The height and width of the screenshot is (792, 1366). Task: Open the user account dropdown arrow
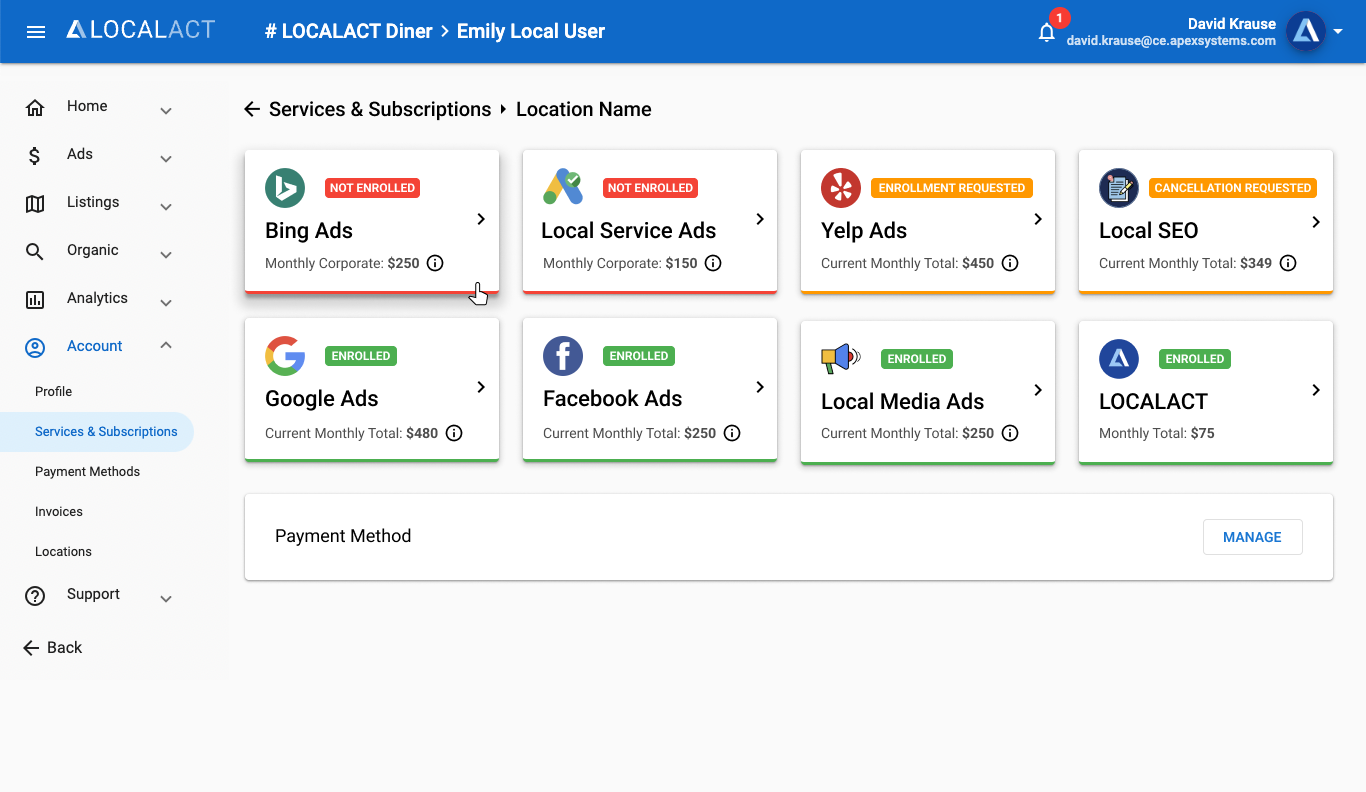pyautogui.click(x=1338, y=32)
